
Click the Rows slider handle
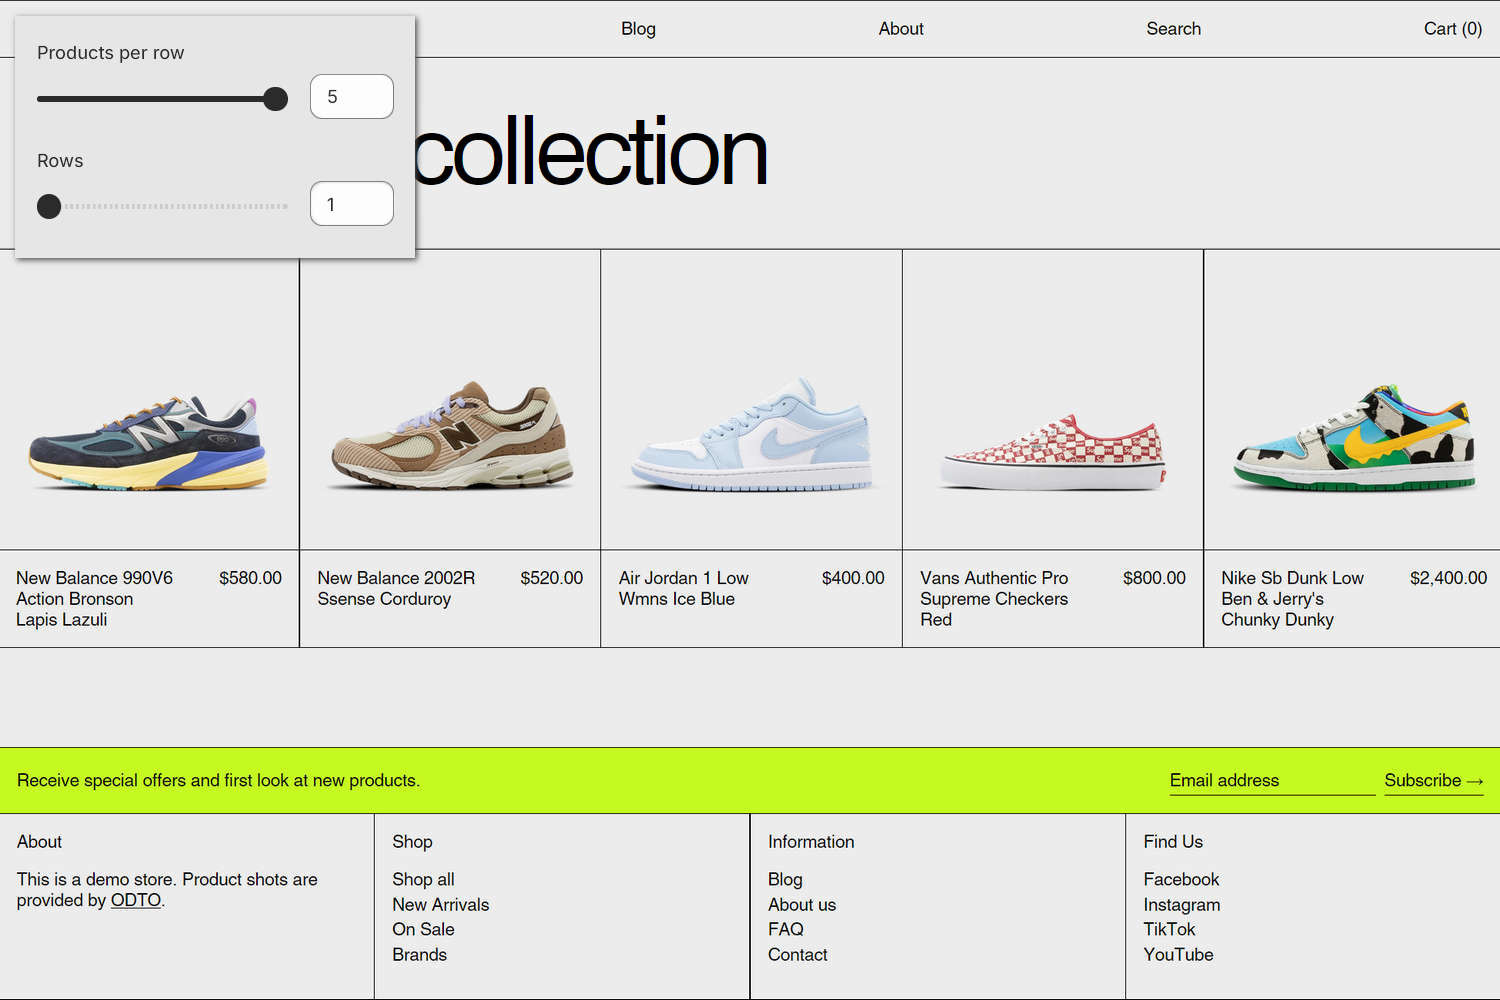(x=48, y=206)
